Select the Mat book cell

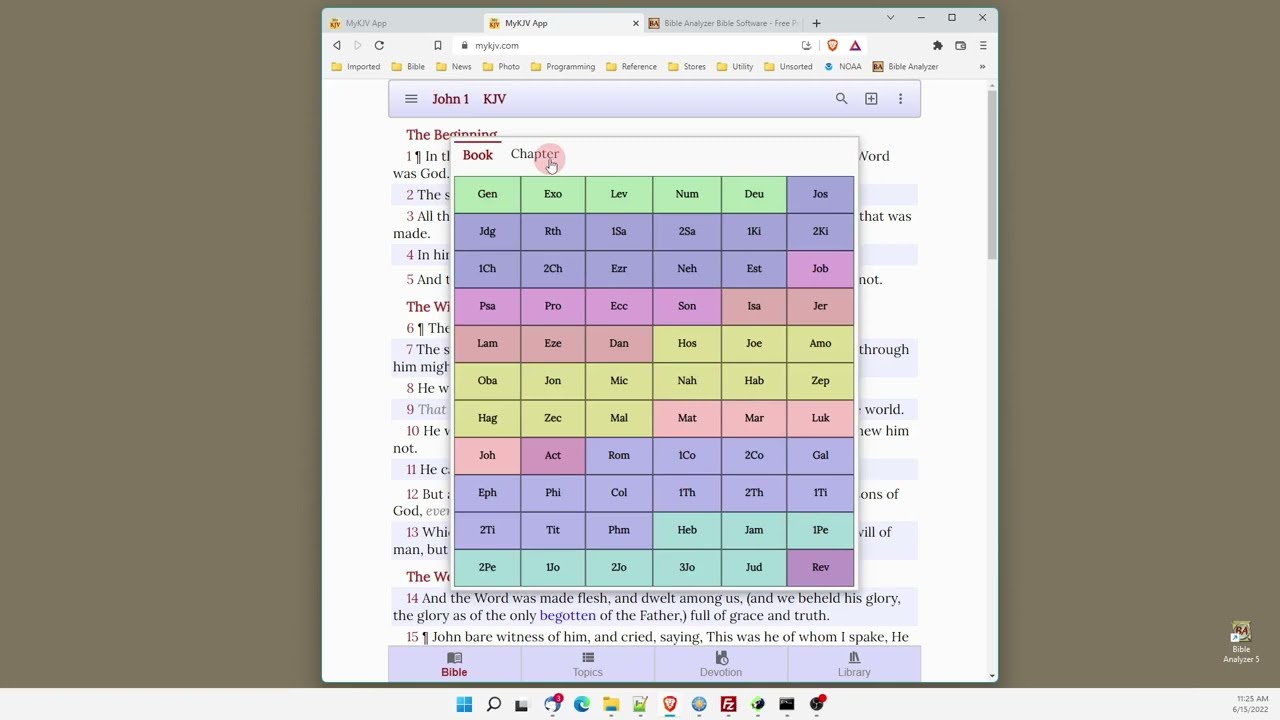(x=687, y=418)
